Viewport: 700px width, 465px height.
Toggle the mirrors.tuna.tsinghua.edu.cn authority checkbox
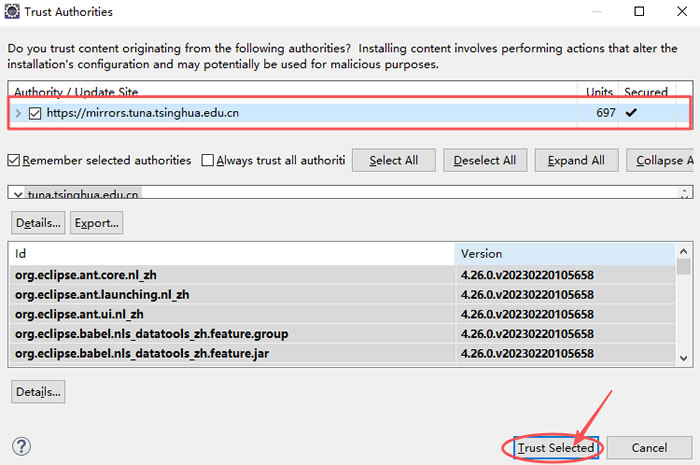pyautogui.click(x=35, y=113)
